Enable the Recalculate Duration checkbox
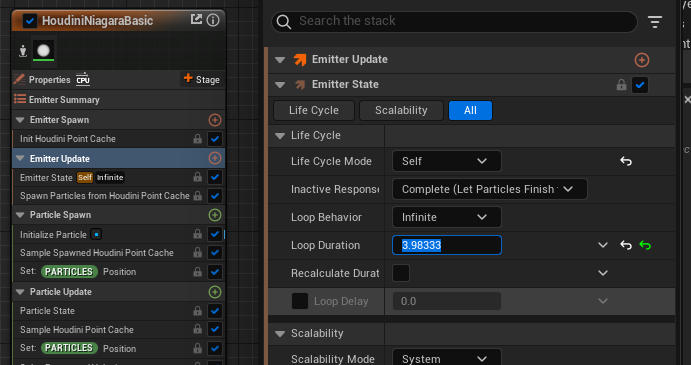691x365 pixels. pos(401,273)
